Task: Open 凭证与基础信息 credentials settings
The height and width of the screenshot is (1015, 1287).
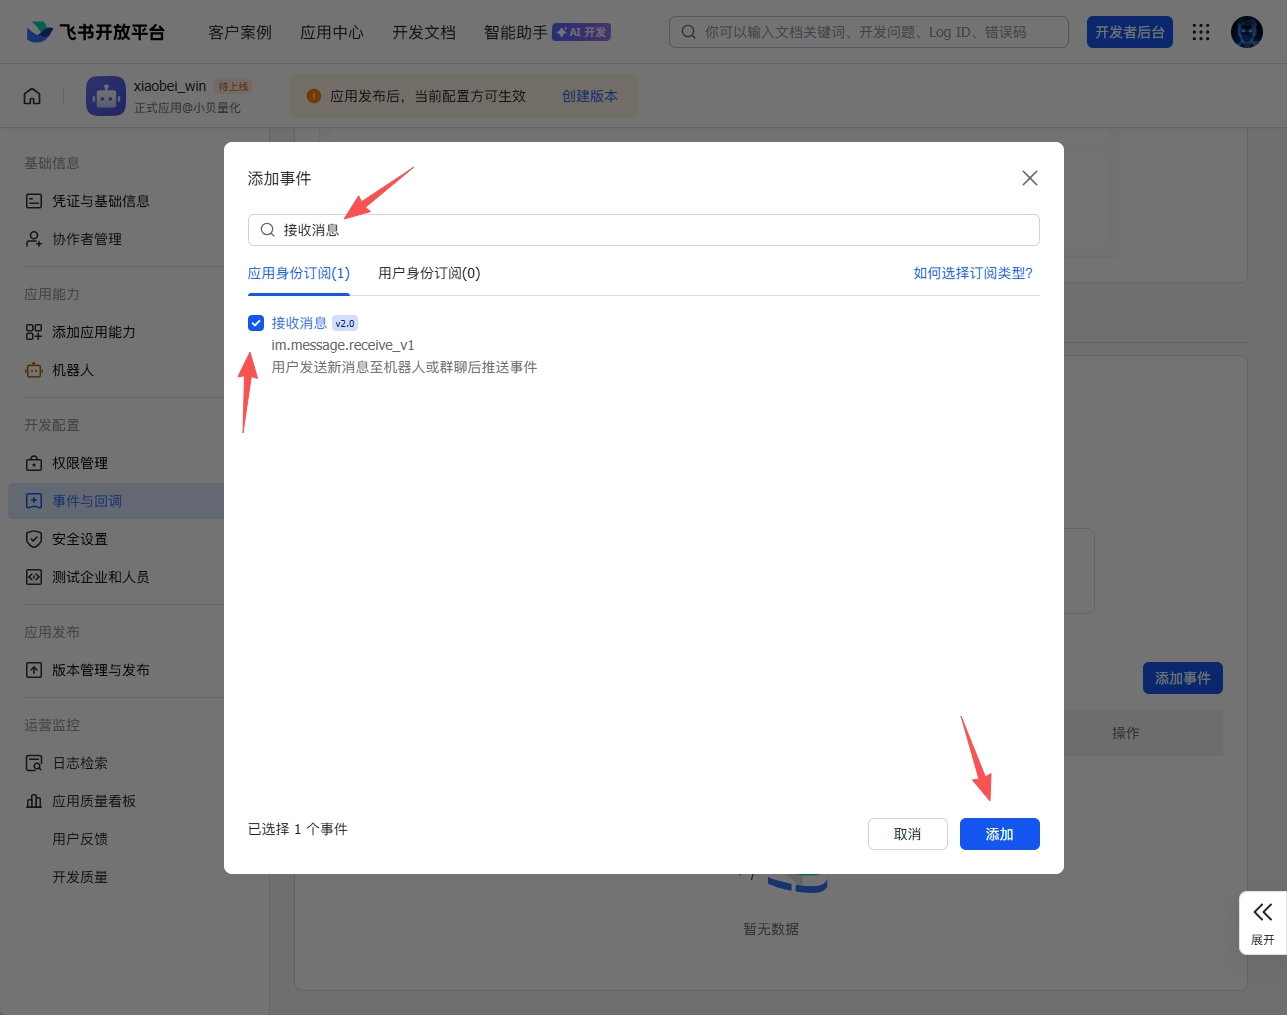Action: click(x=101, y=200)
